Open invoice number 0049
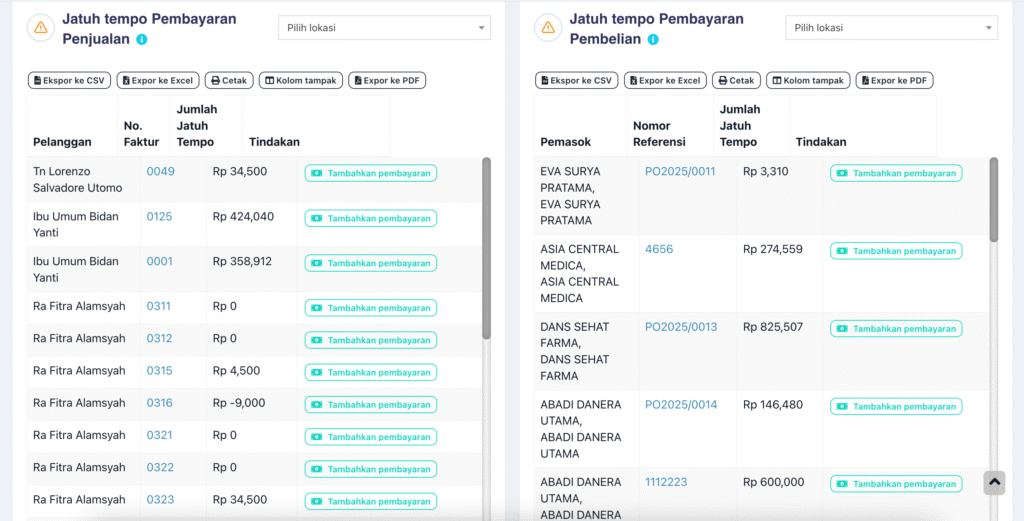 pos(161,172)
